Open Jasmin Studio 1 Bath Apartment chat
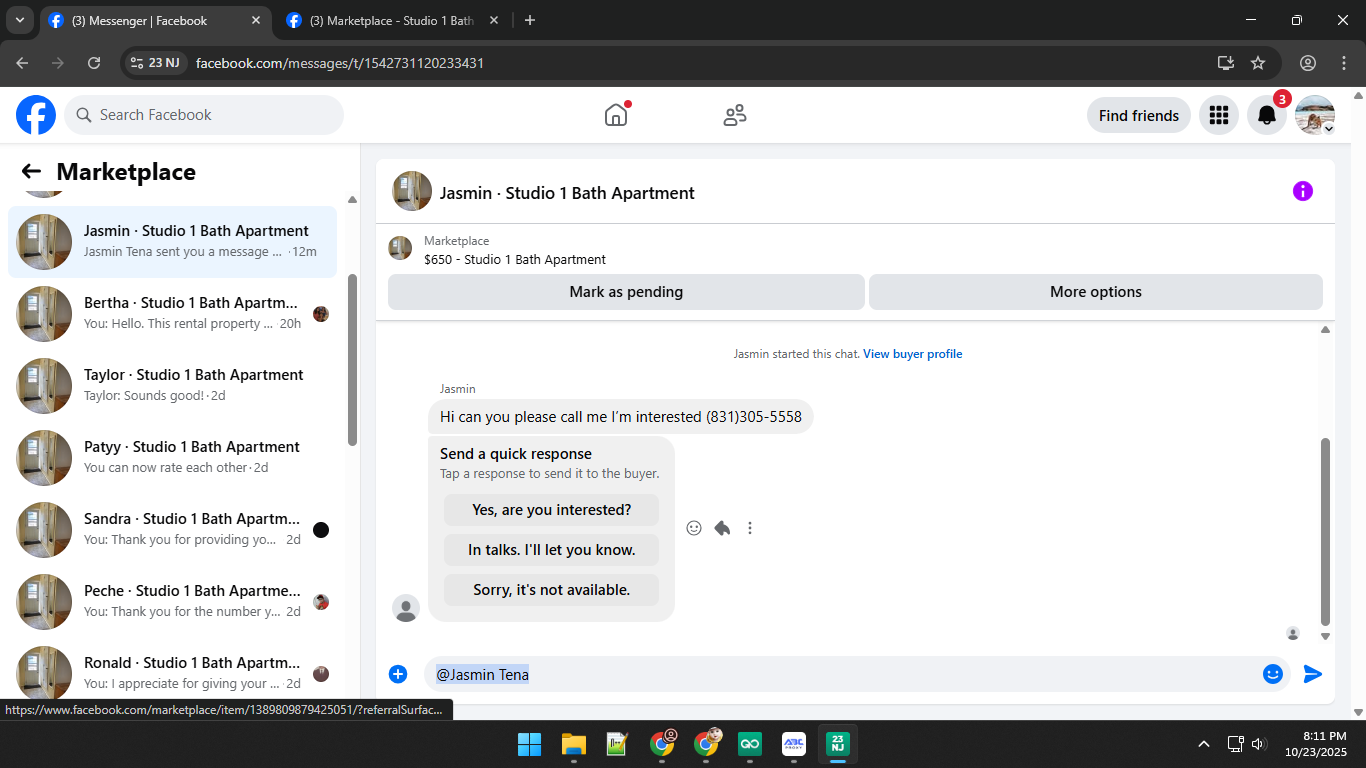Viewport: 1366px width, 768px height. (x=172, y=242)
